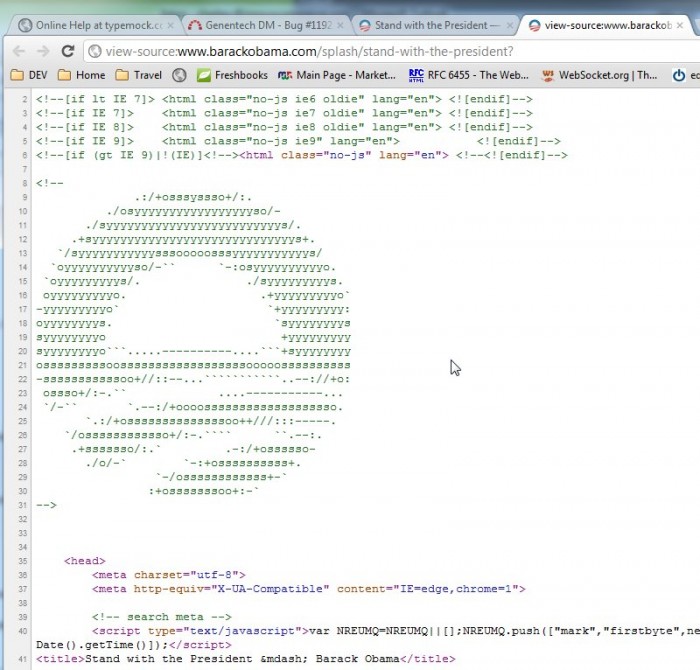This screenshot has width=700, height=670.
Task: Click the [if IE 9] comment line
Action: pos(298,141)
